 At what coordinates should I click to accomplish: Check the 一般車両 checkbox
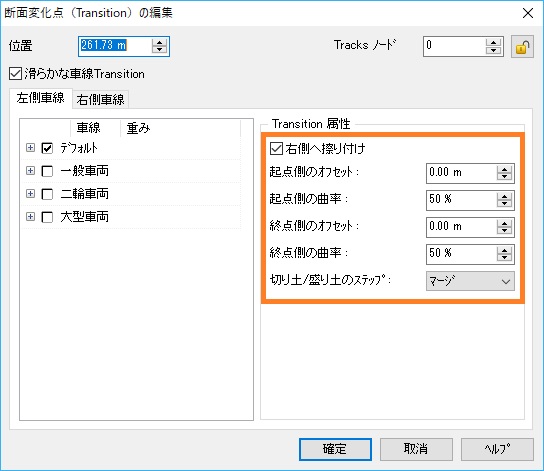tap(47, 171)
